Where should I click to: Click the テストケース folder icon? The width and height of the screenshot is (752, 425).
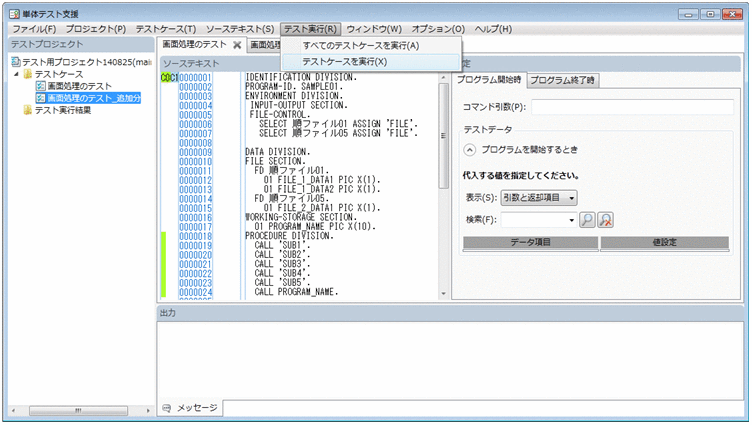point(28,74)
